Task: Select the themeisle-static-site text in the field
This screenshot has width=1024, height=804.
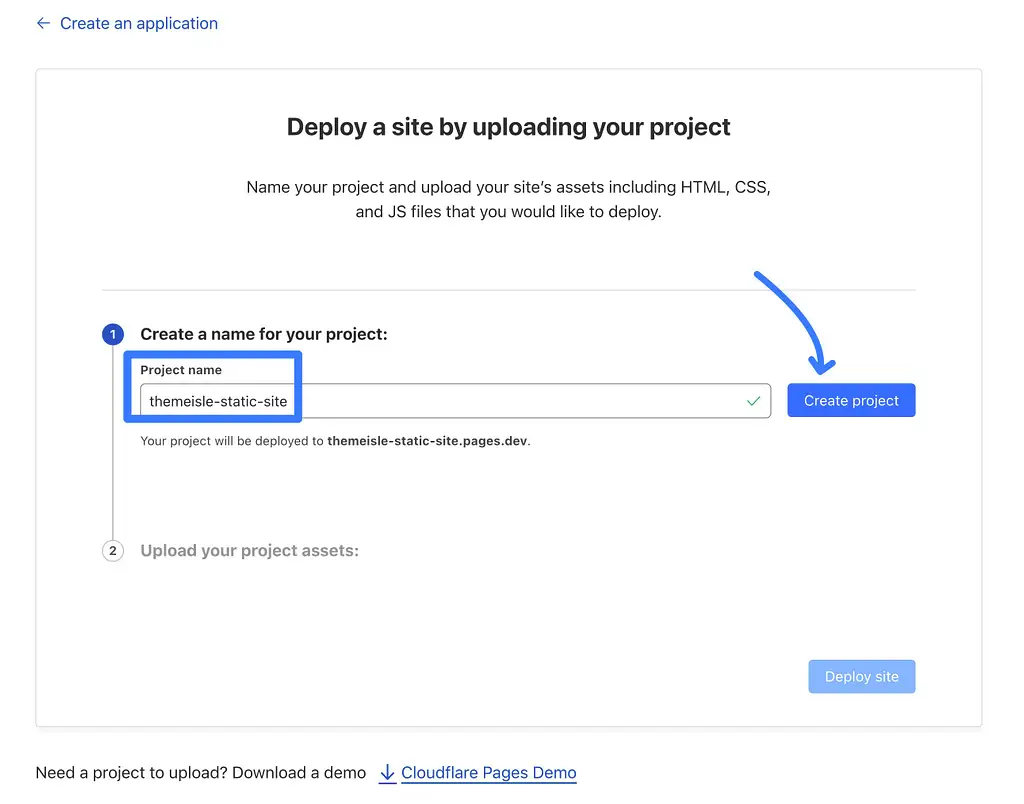Action: click(218, 400)
